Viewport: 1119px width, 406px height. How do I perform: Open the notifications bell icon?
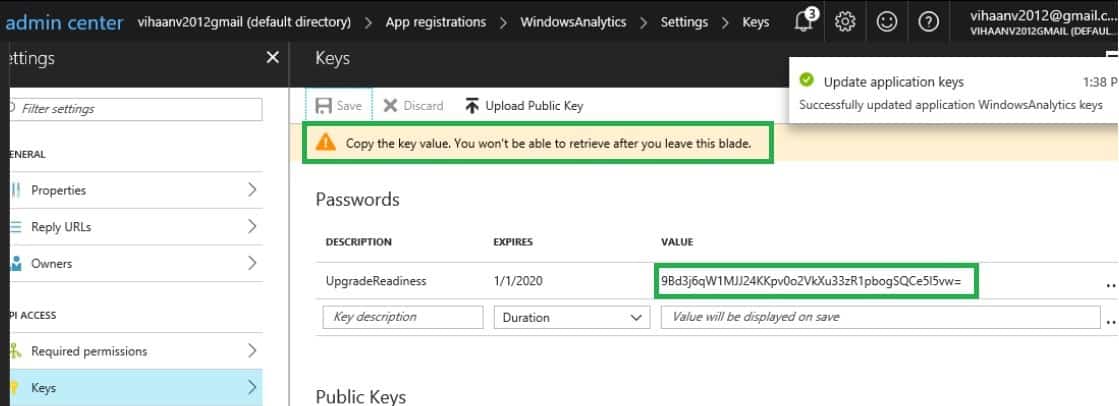coord(805,21)
